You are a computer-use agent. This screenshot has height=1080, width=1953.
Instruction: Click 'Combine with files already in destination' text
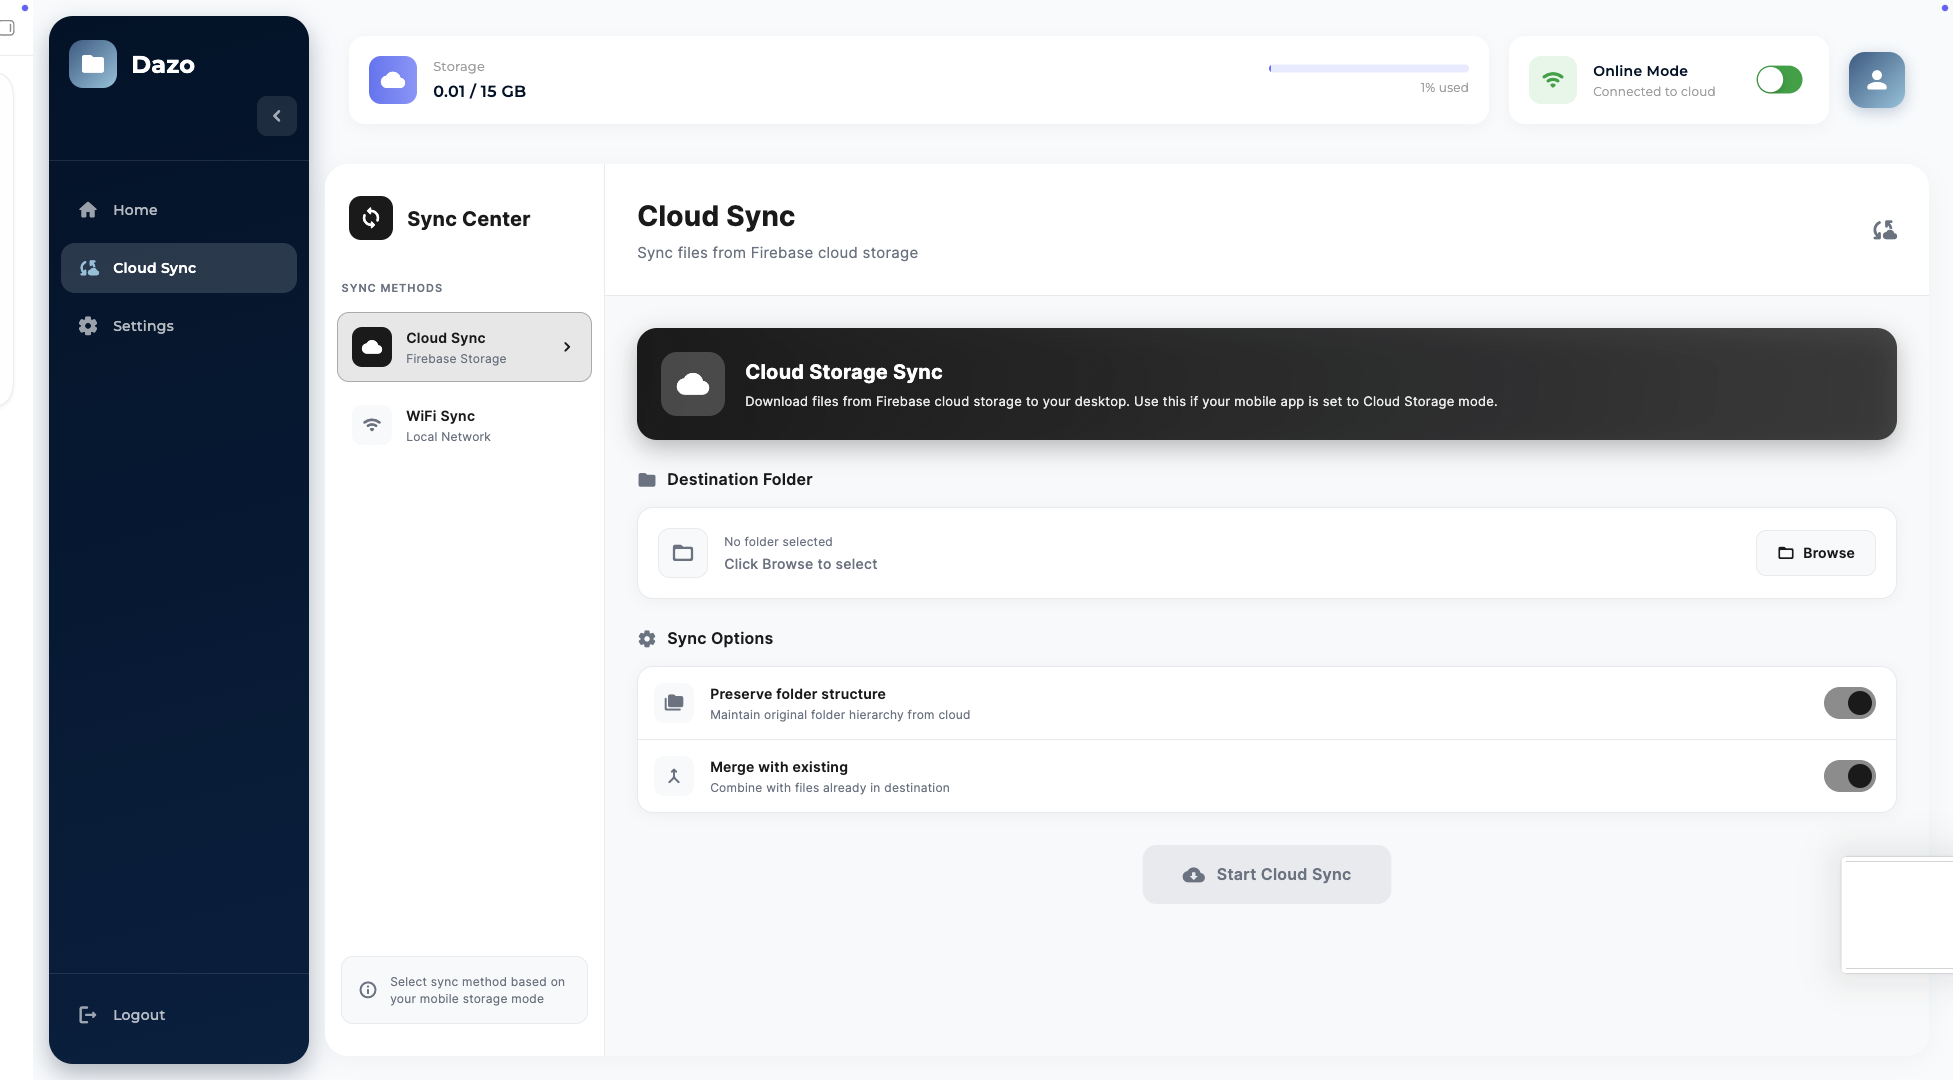pos(830,788)
